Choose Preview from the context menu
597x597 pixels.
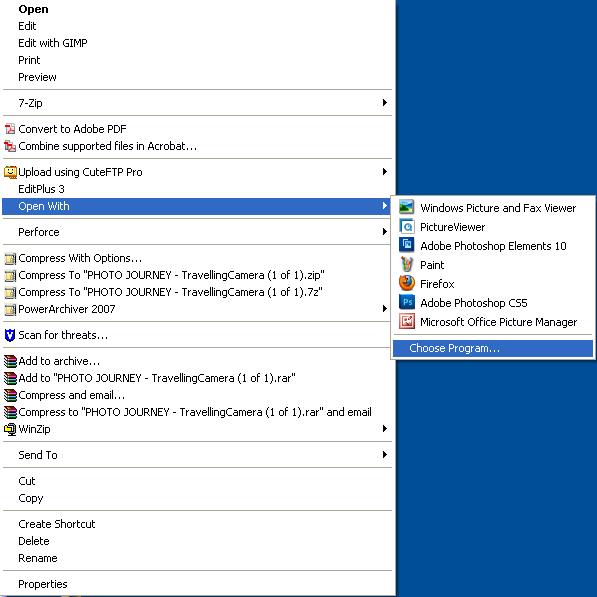197,77
